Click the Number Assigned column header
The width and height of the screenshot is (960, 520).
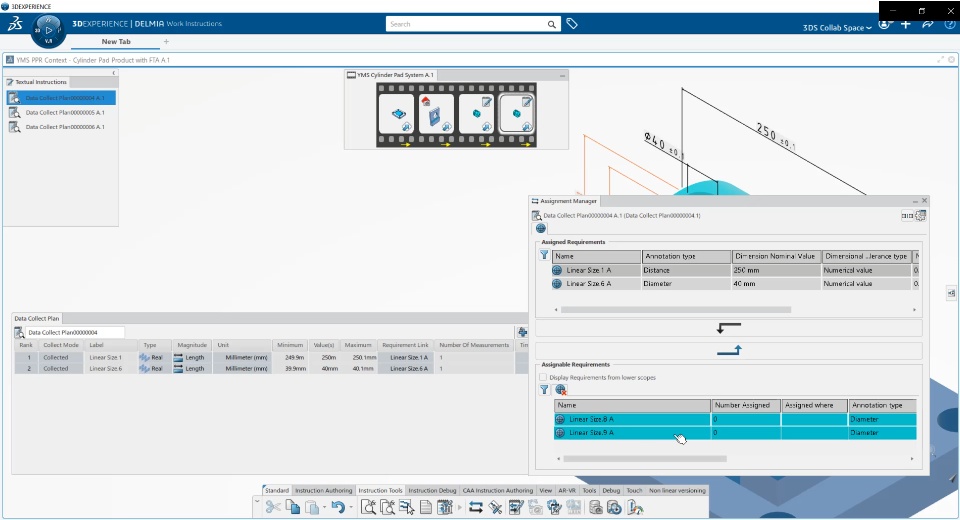tap(746, 405)
